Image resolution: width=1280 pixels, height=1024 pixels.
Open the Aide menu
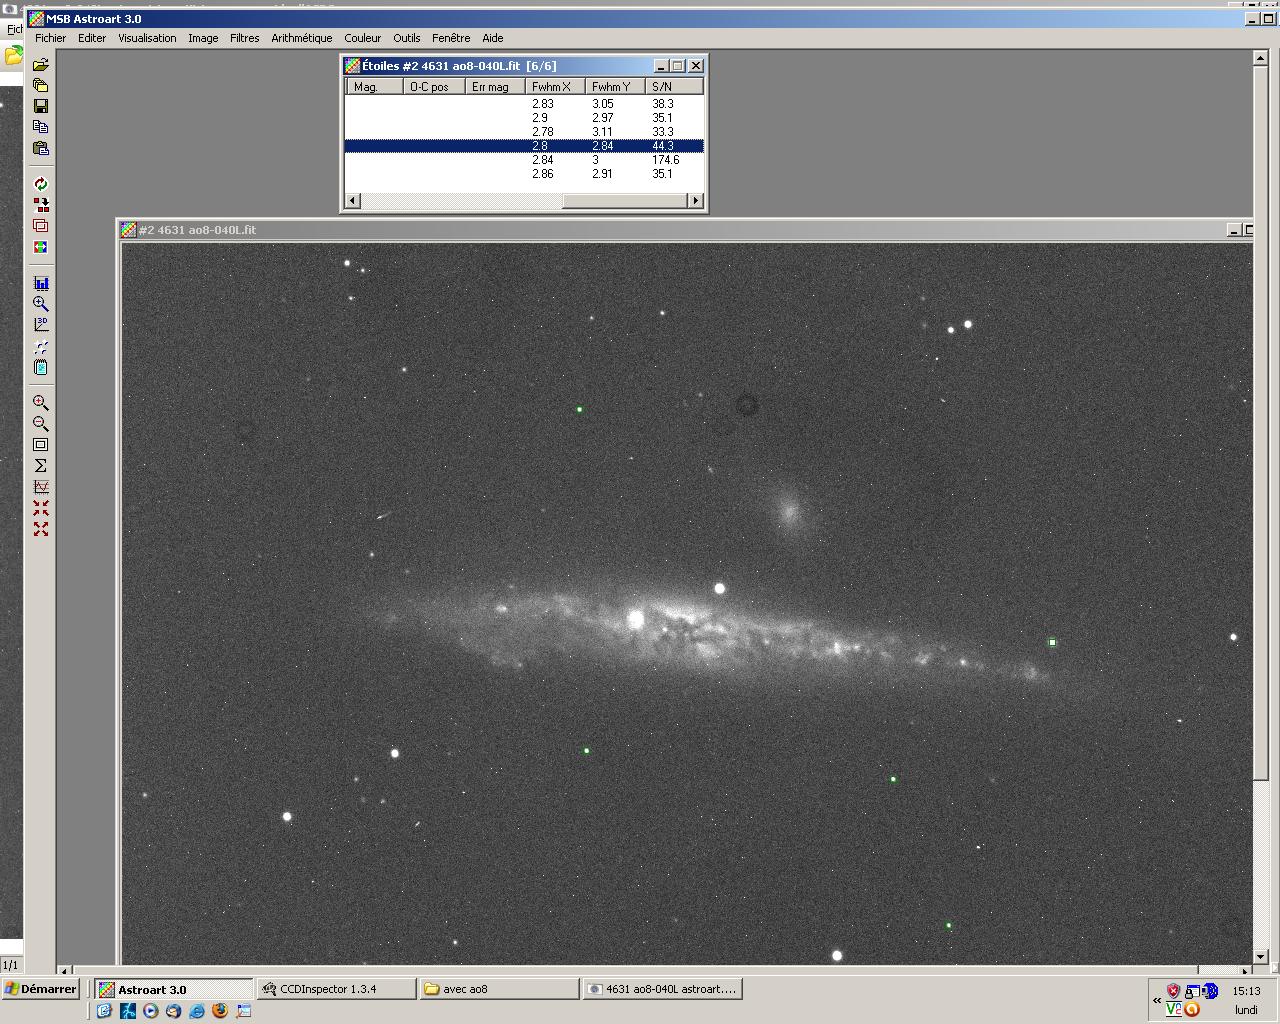point(493,38)
